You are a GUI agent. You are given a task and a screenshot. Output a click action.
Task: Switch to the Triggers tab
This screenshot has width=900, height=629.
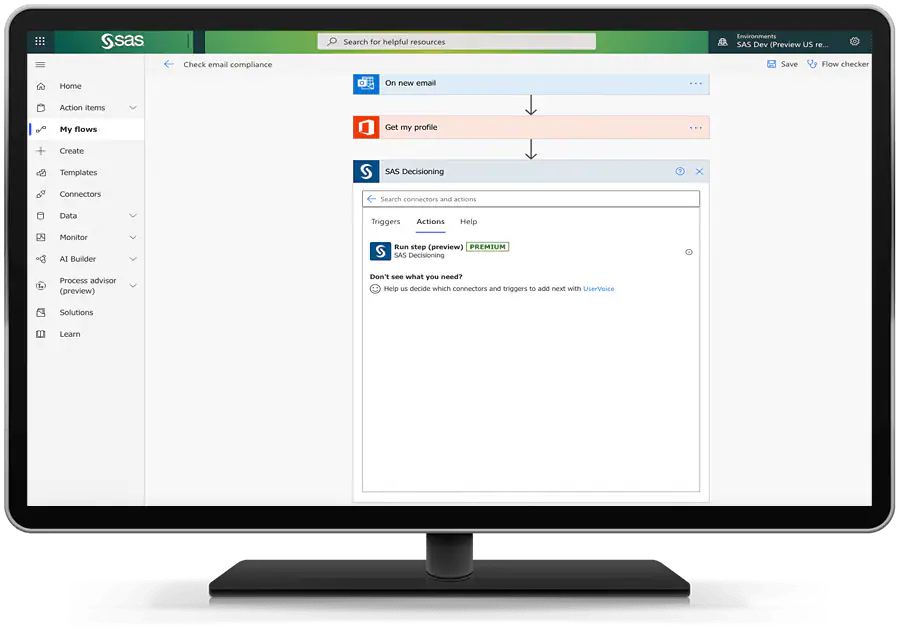tap(386, 222)
